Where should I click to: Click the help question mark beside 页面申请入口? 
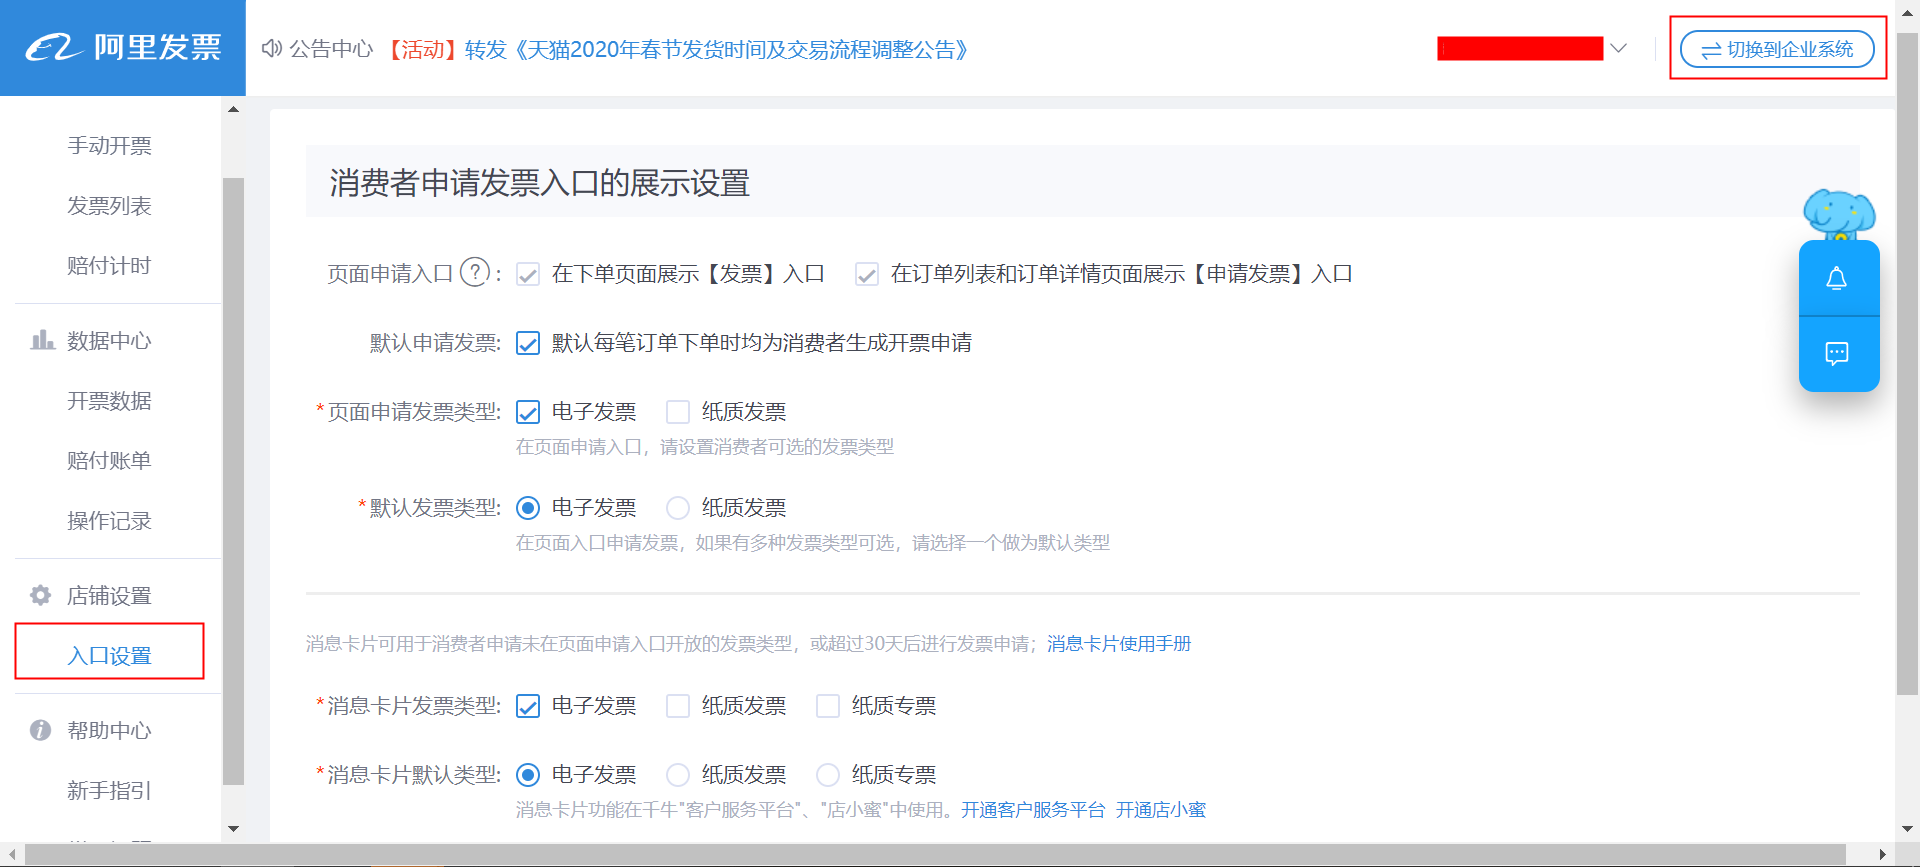coord(475,272)
